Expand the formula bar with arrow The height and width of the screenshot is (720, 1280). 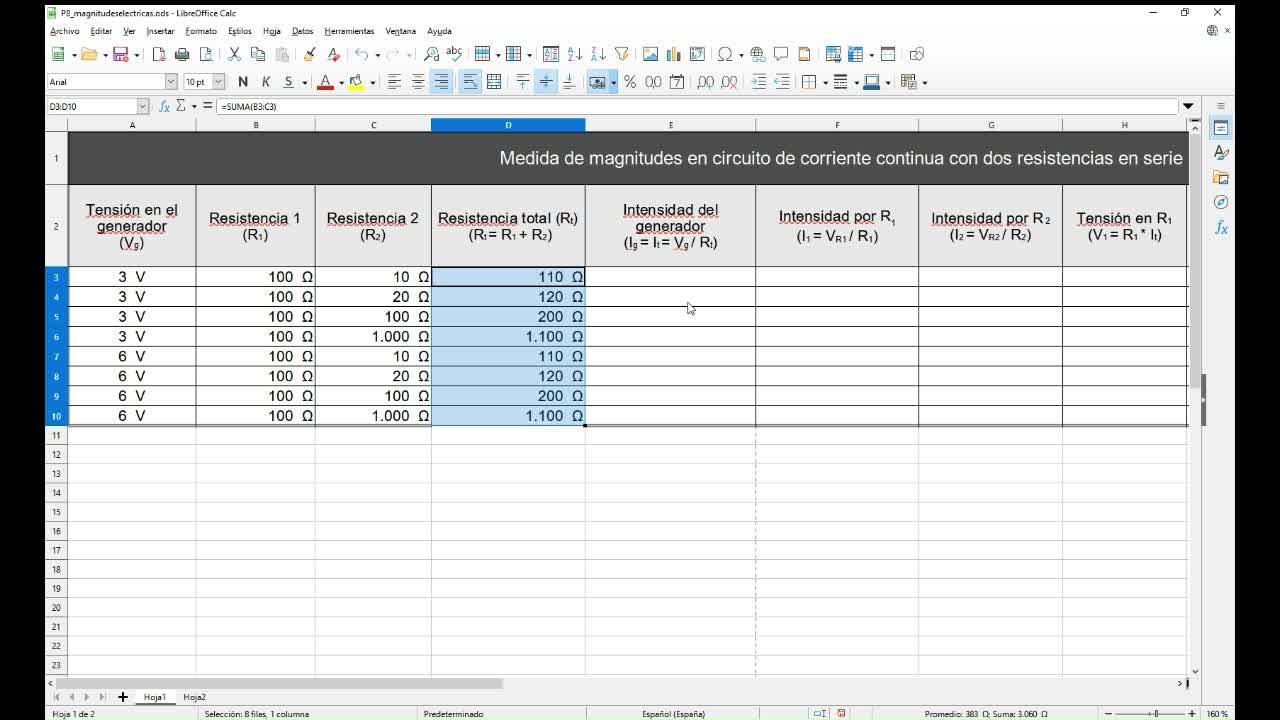(x=1188, y=106)
